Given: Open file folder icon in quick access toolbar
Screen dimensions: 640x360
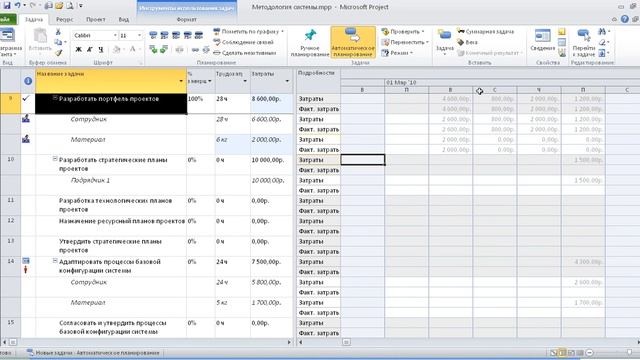Looking at the screenshot, I should [59, 6].
